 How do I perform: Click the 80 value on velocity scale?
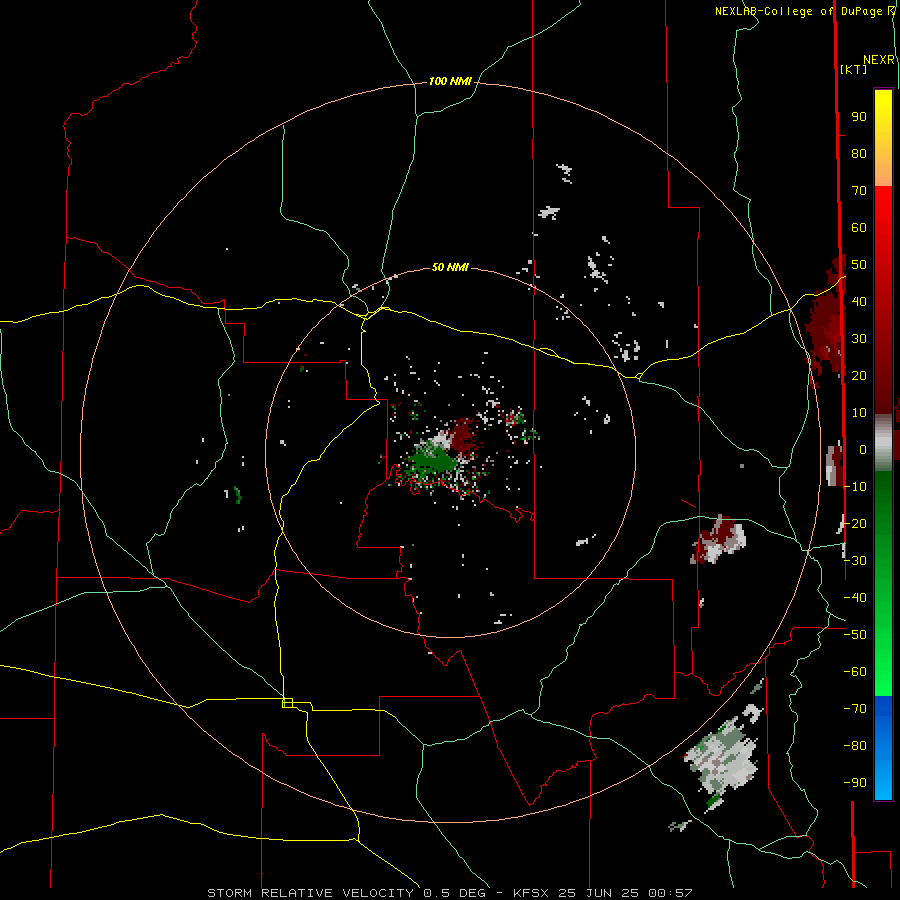tap(859, 153)
